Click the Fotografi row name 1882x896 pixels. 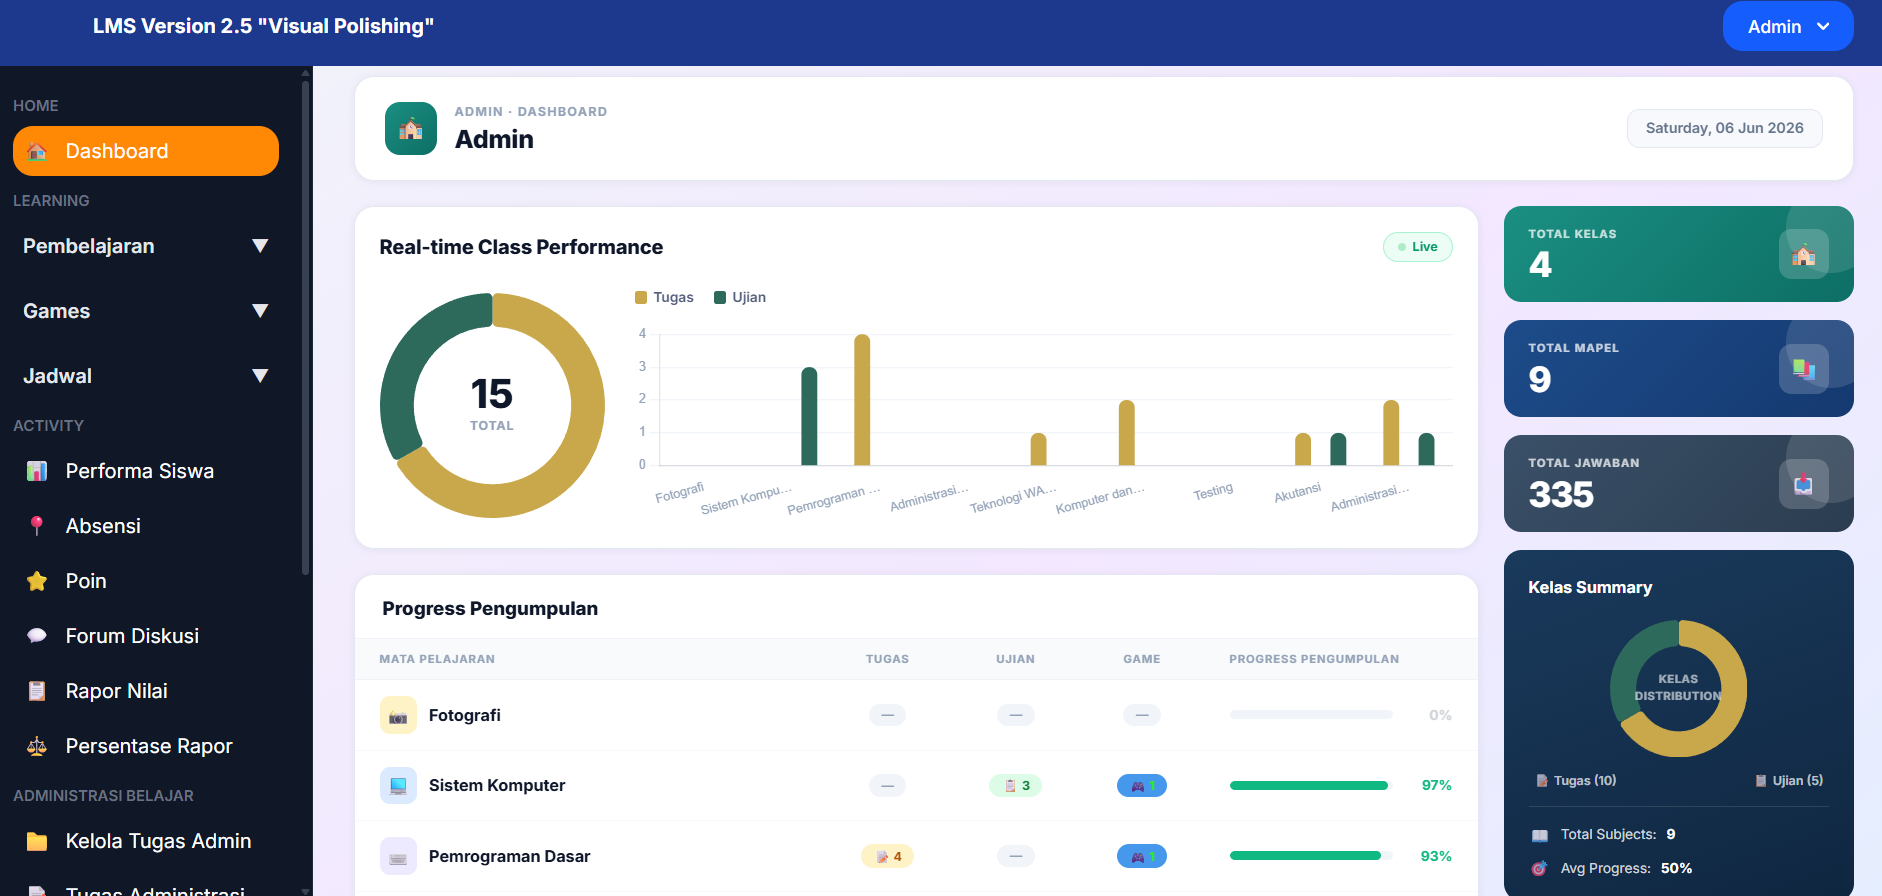[x=465, y=715]
